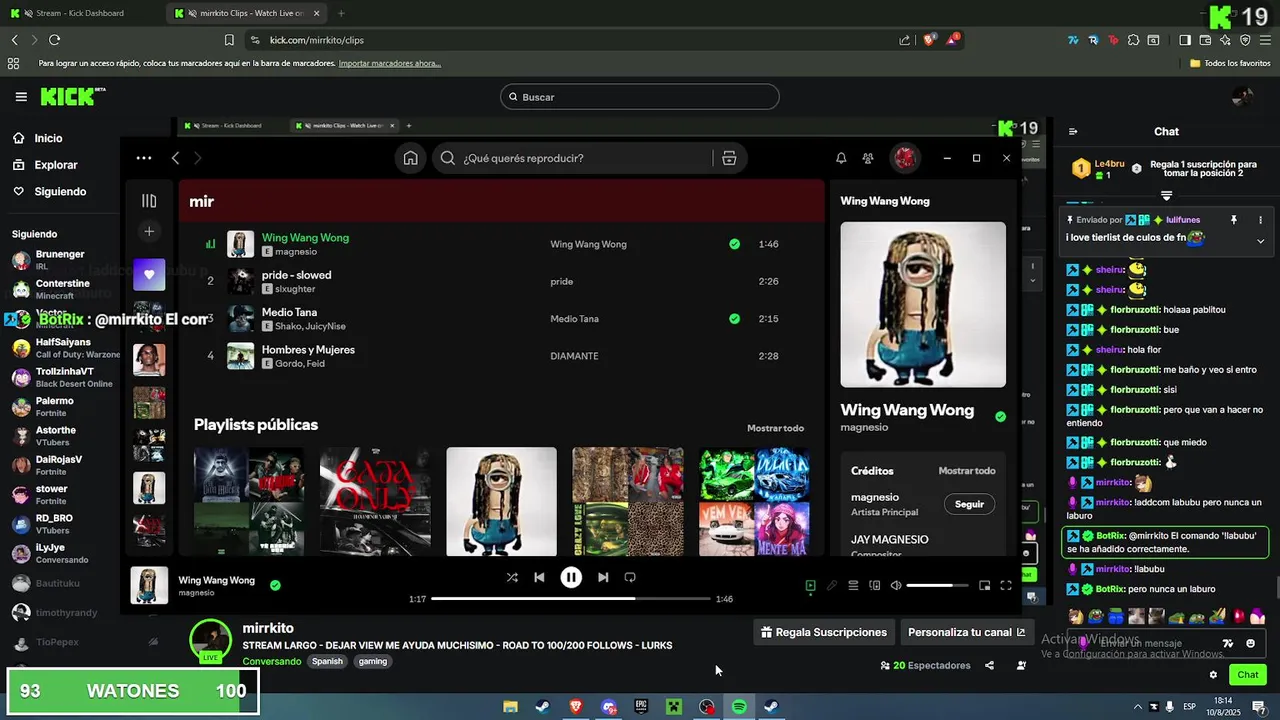Expand the pinned message chevron
This screenshot has height=720, width=1280.
(x=1260, y=241)
